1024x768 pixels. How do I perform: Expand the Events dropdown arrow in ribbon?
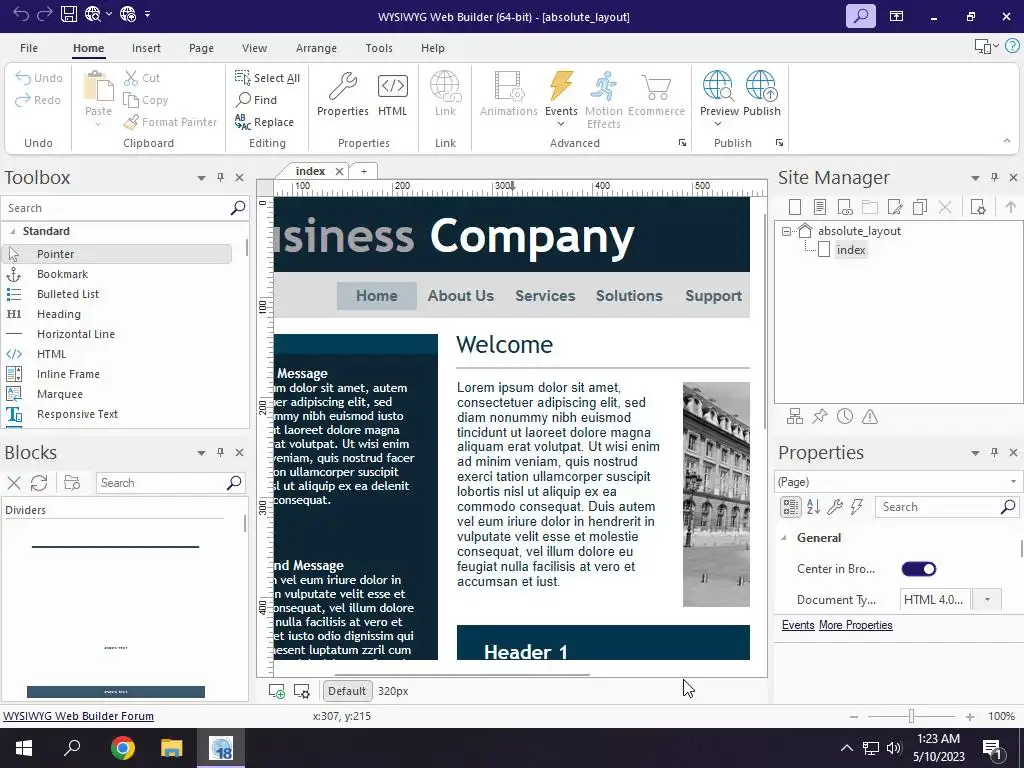[x=561, y=124]
